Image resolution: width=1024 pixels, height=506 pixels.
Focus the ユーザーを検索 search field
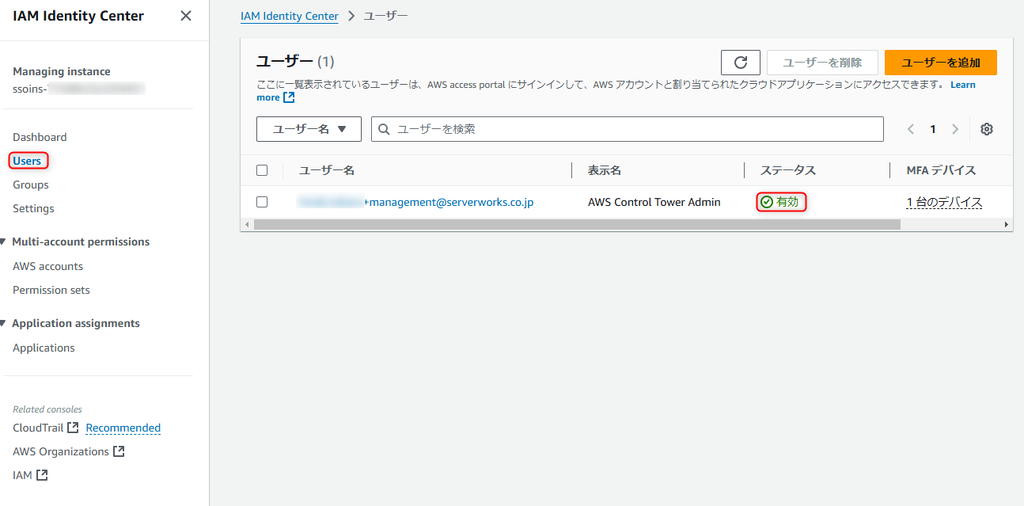(x=627, y=129)
